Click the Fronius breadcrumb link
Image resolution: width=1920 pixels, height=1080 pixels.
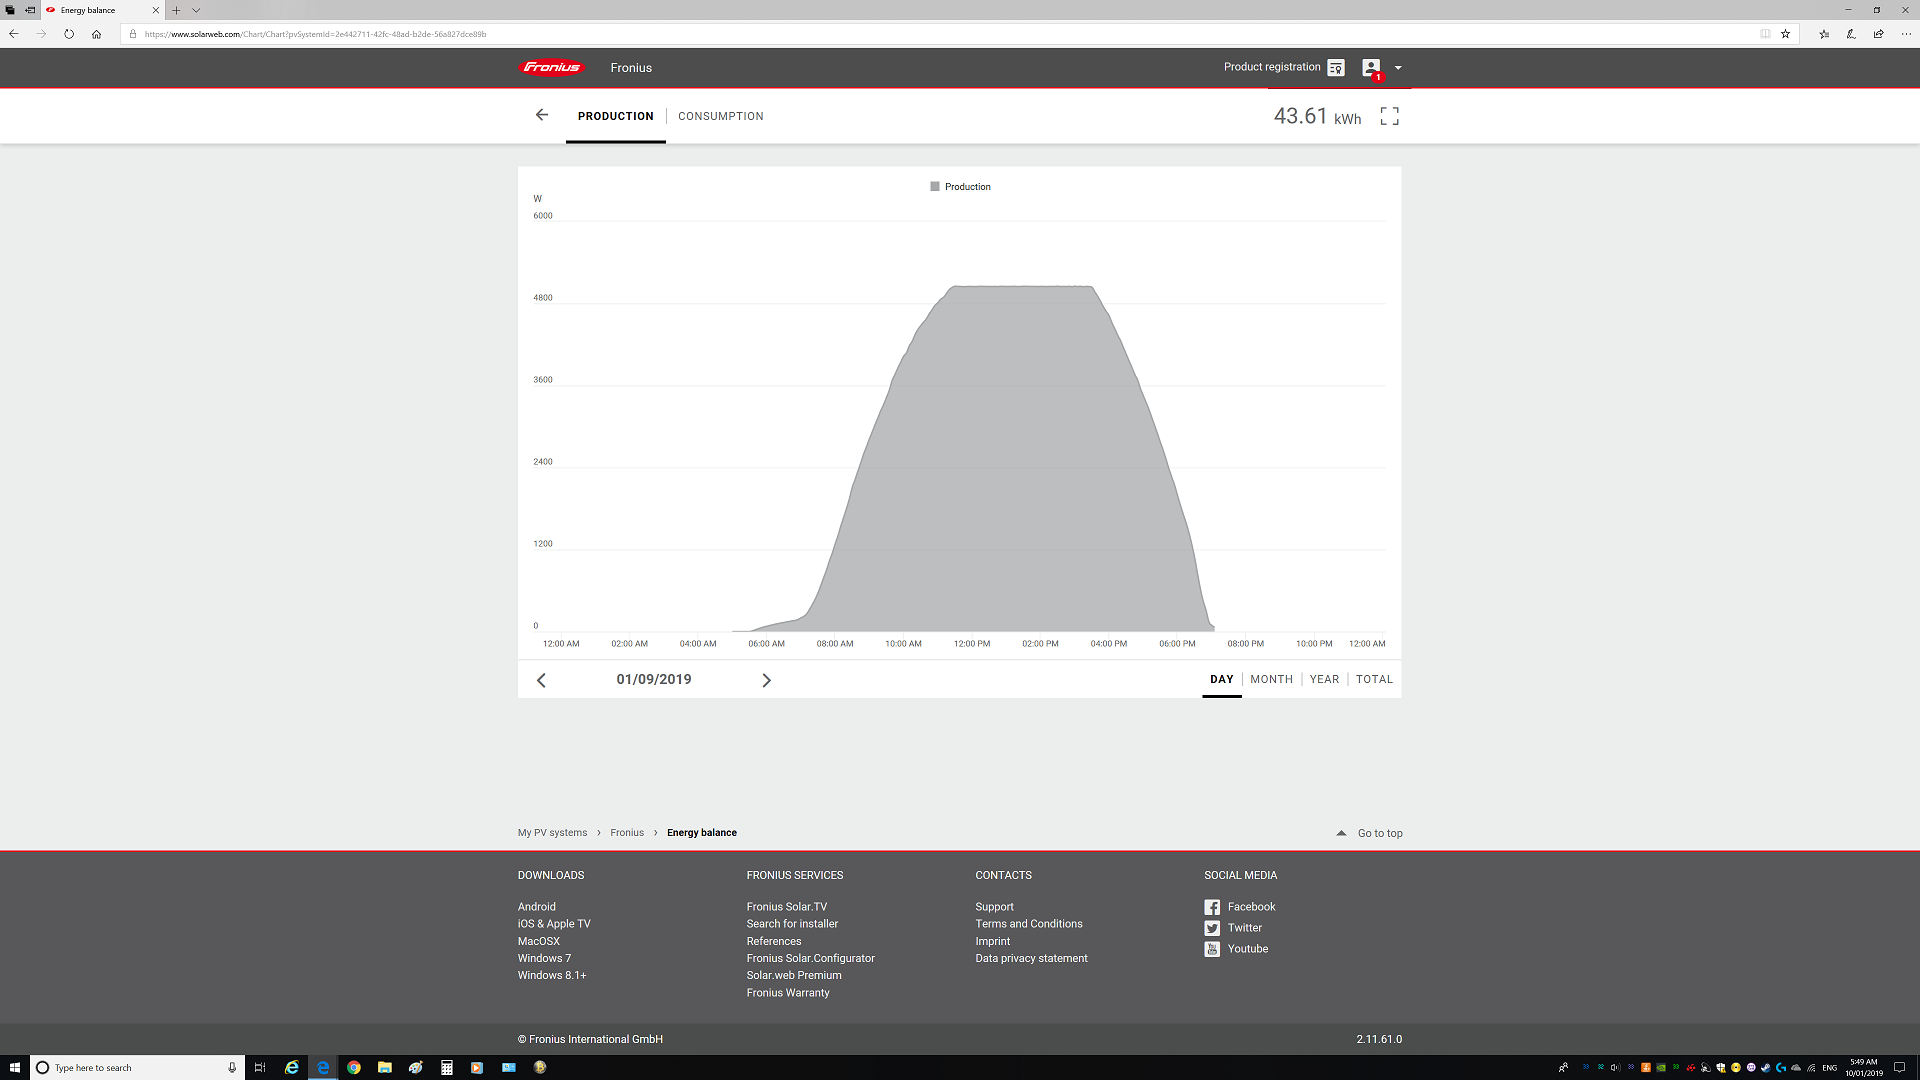pos(627,833)
